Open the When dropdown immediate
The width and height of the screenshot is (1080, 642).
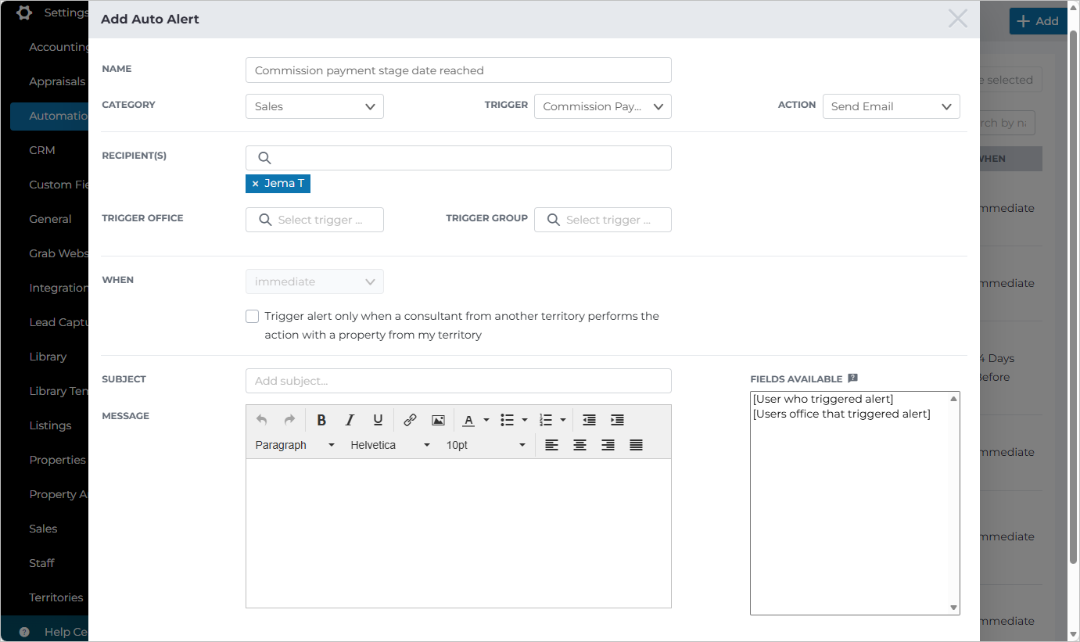(x=314, y=282)
